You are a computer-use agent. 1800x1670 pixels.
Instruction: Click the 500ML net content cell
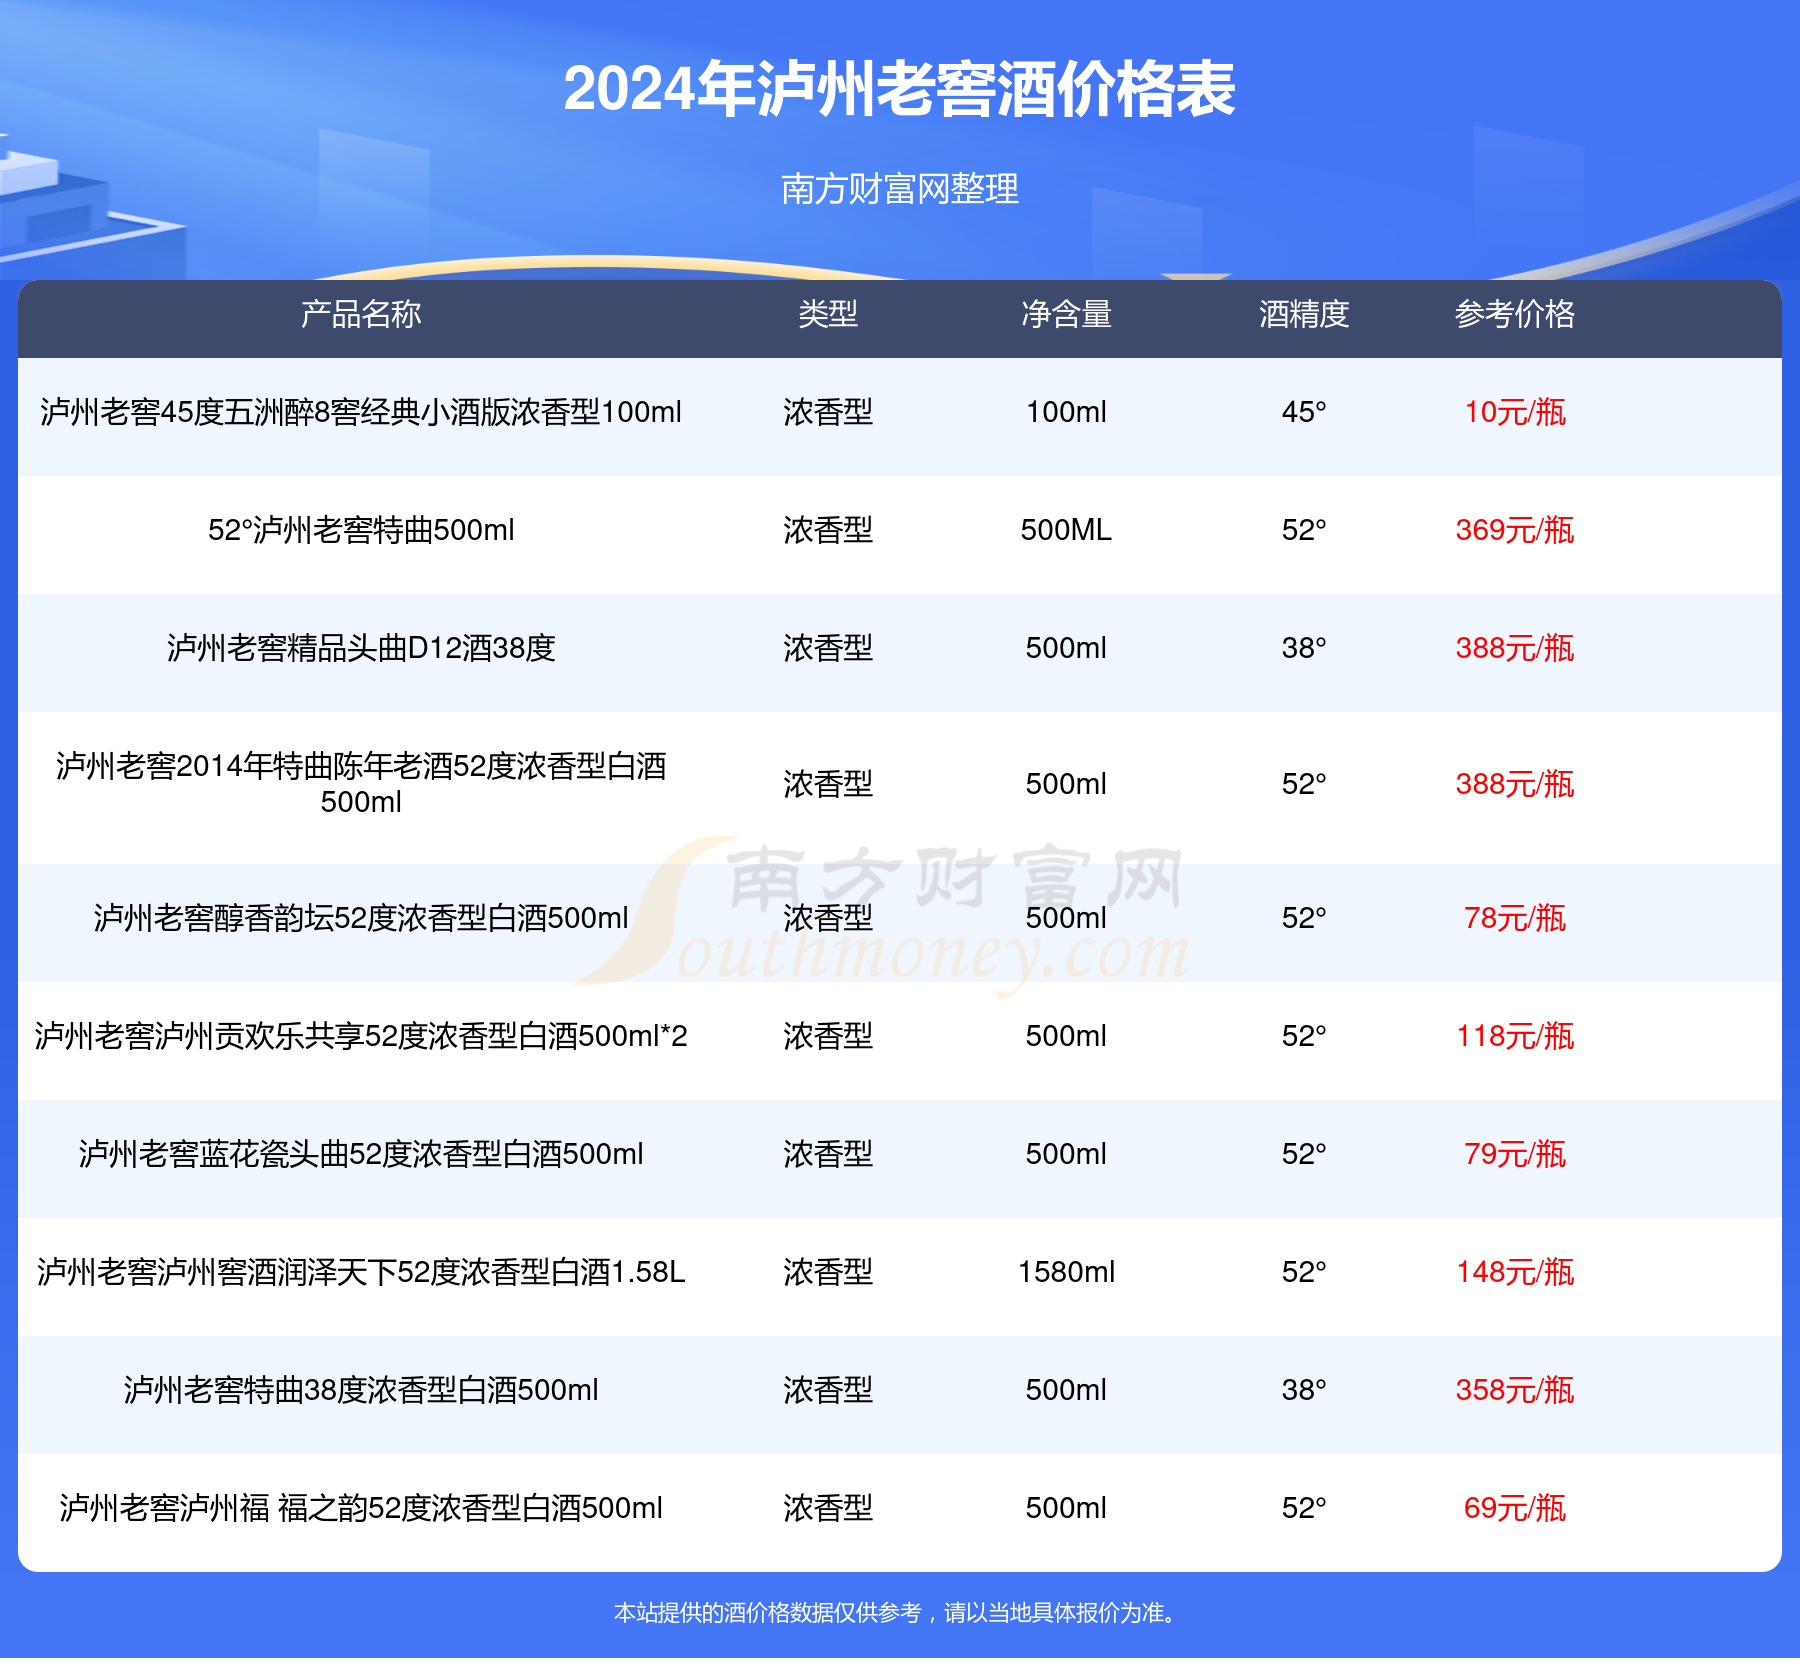(1066, 530)
